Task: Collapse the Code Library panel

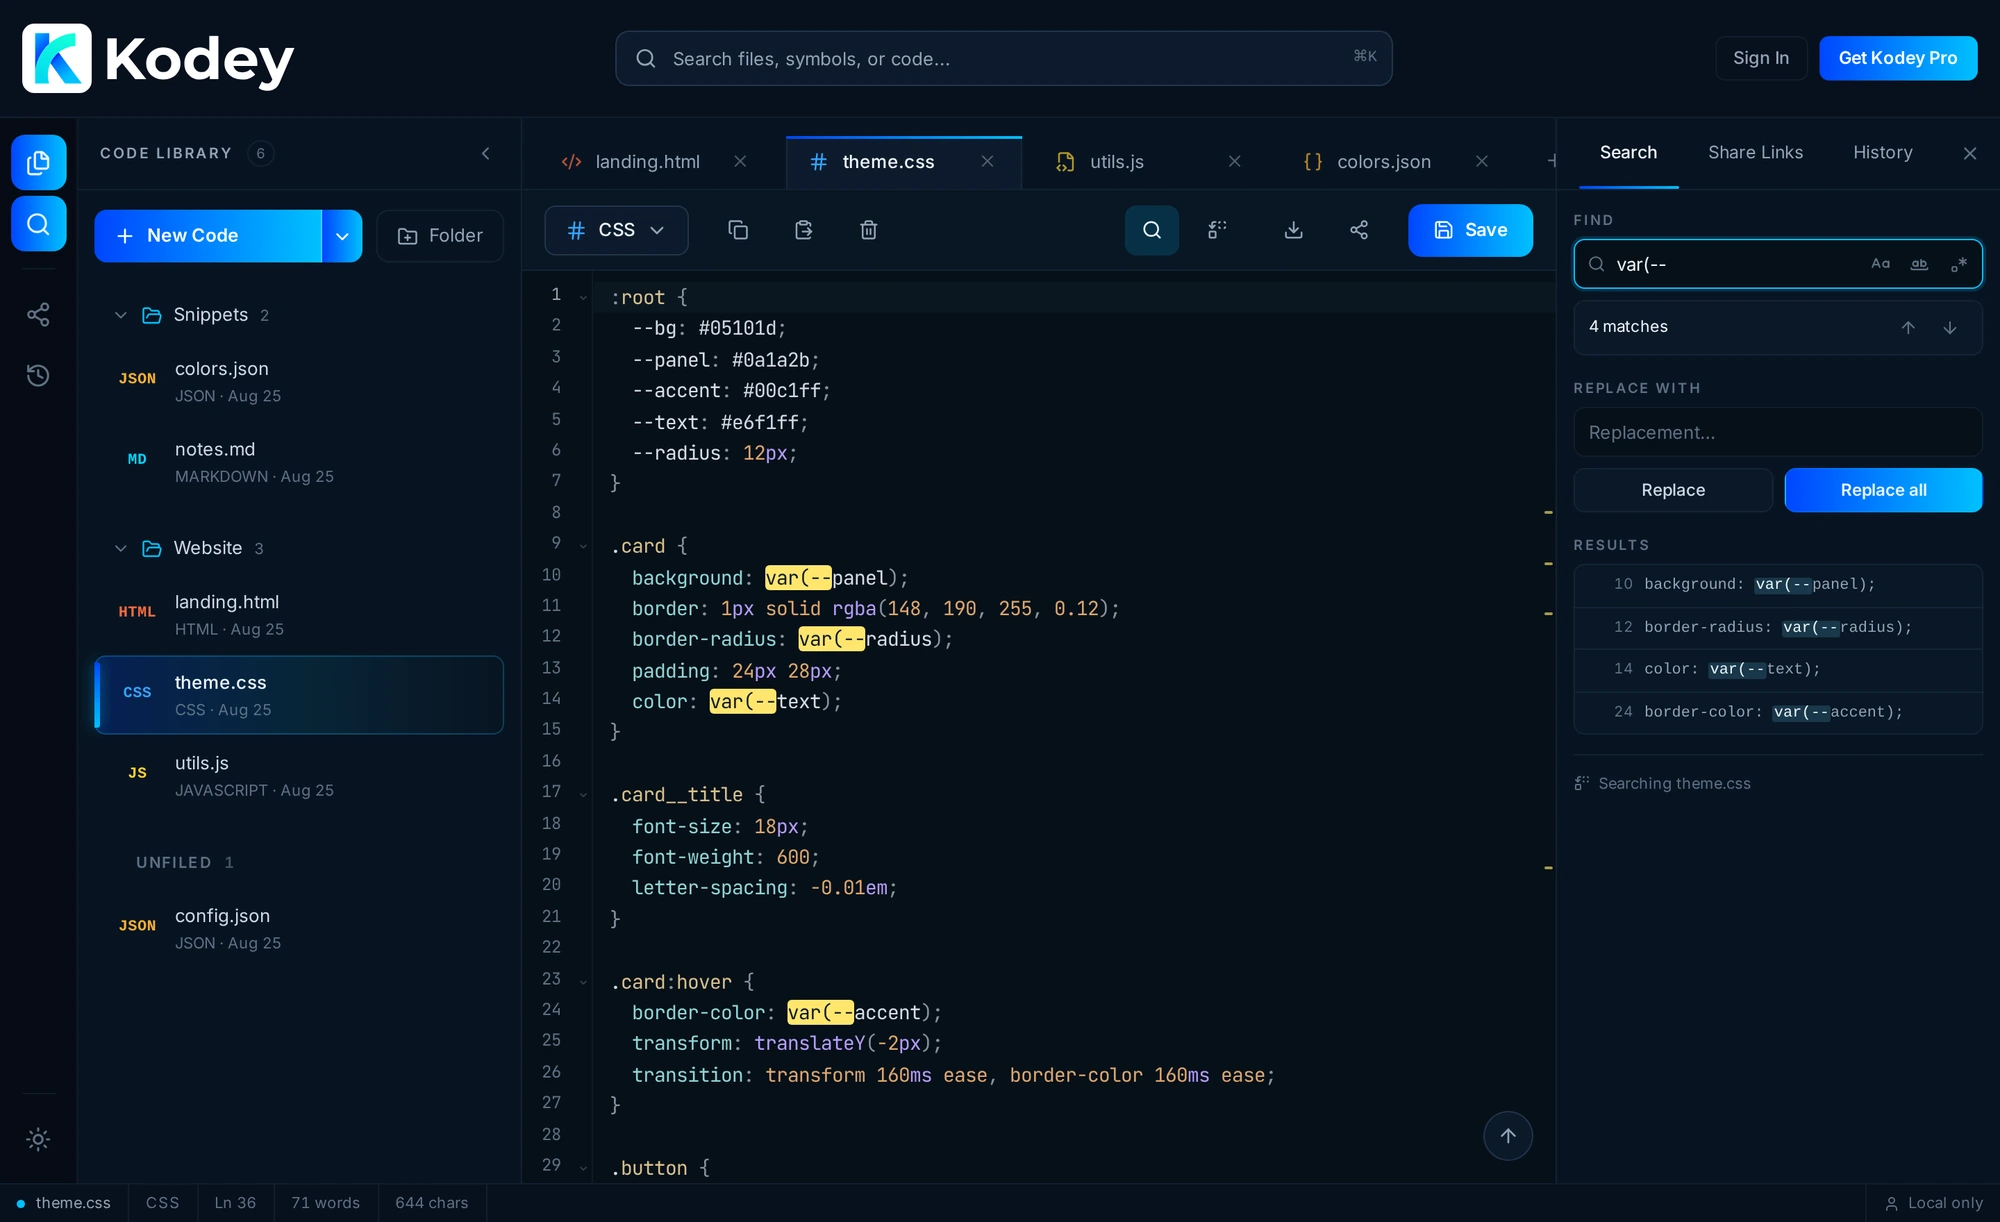Action: click(x=486, y=153)
